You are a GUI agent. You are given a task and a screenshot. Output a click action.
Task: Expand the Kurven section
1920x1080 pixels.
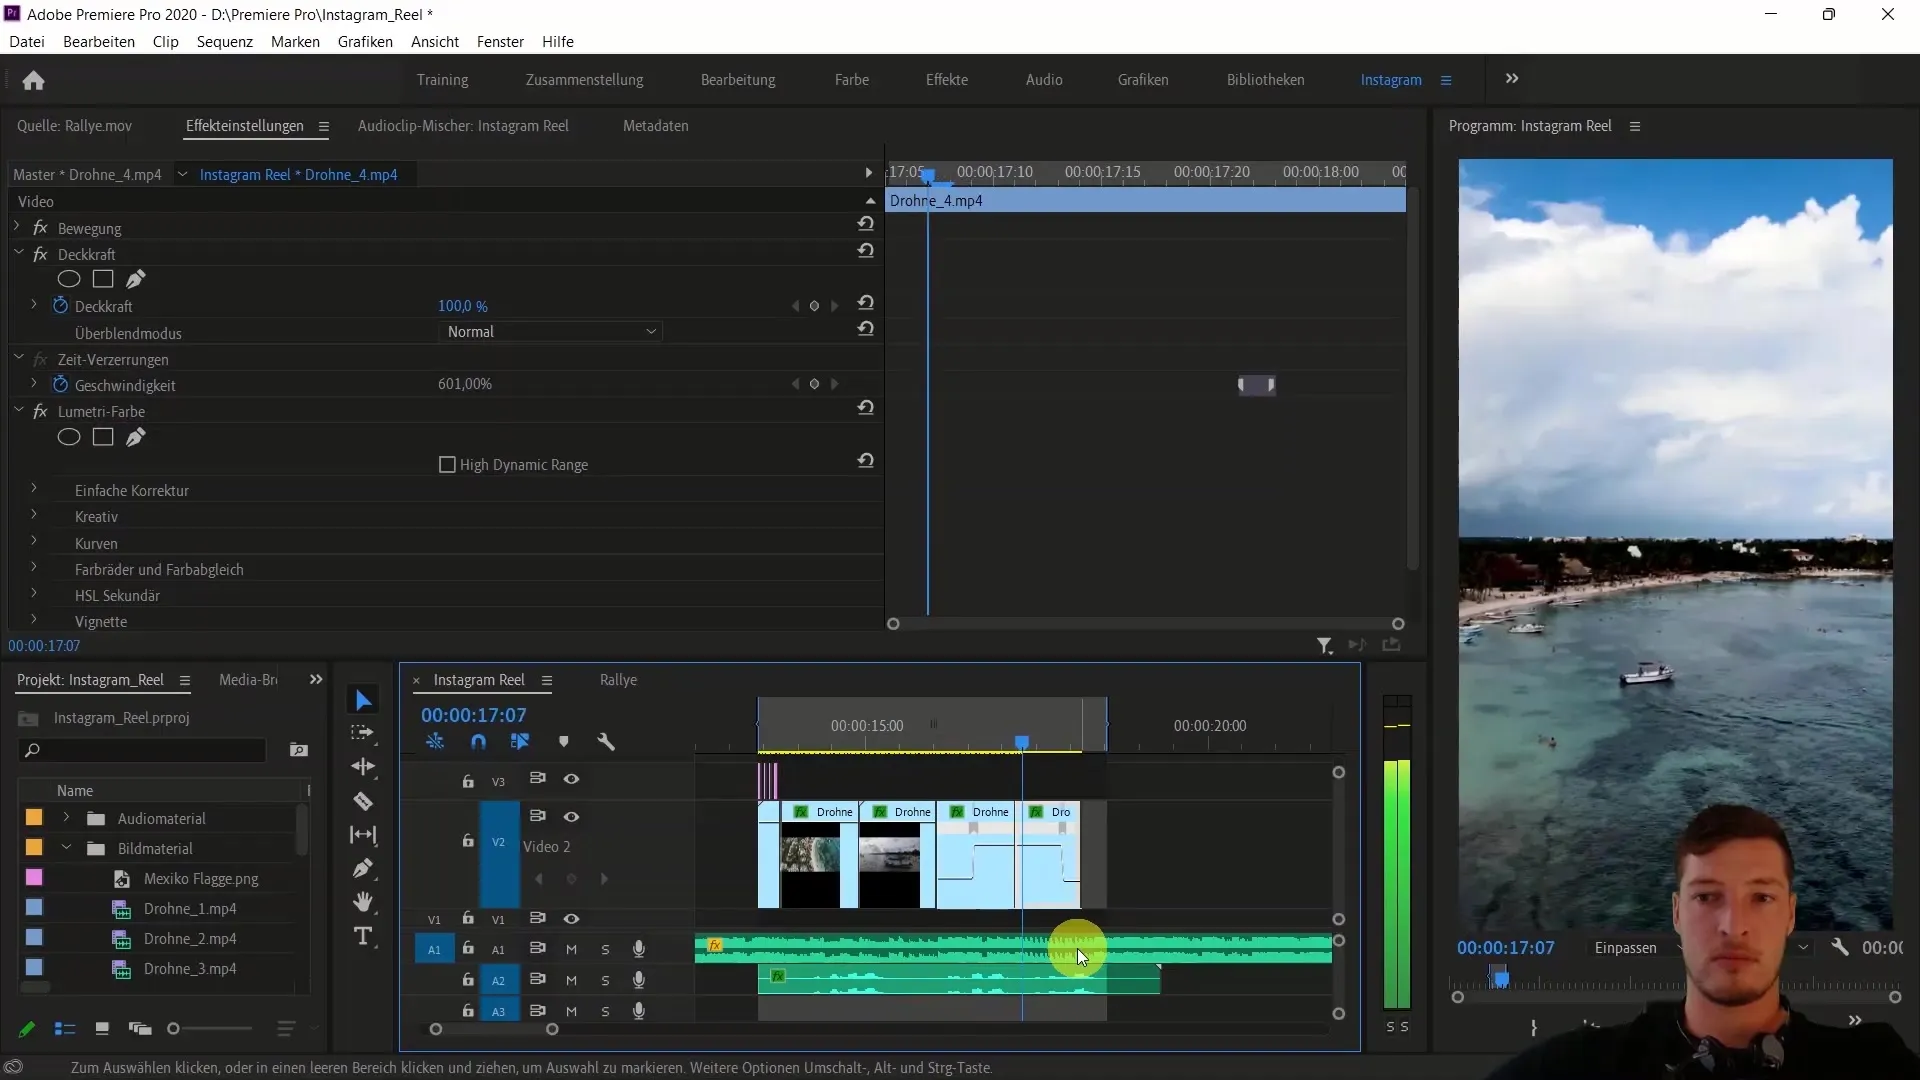click(33, 542)
